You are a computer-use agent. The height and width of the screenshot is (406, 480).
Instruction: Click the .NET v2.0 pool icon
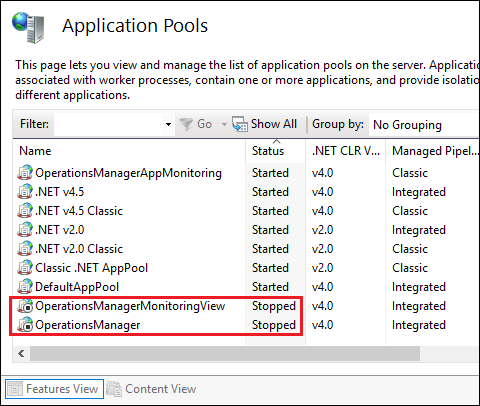pyautogui.click(x=25, y=230)
